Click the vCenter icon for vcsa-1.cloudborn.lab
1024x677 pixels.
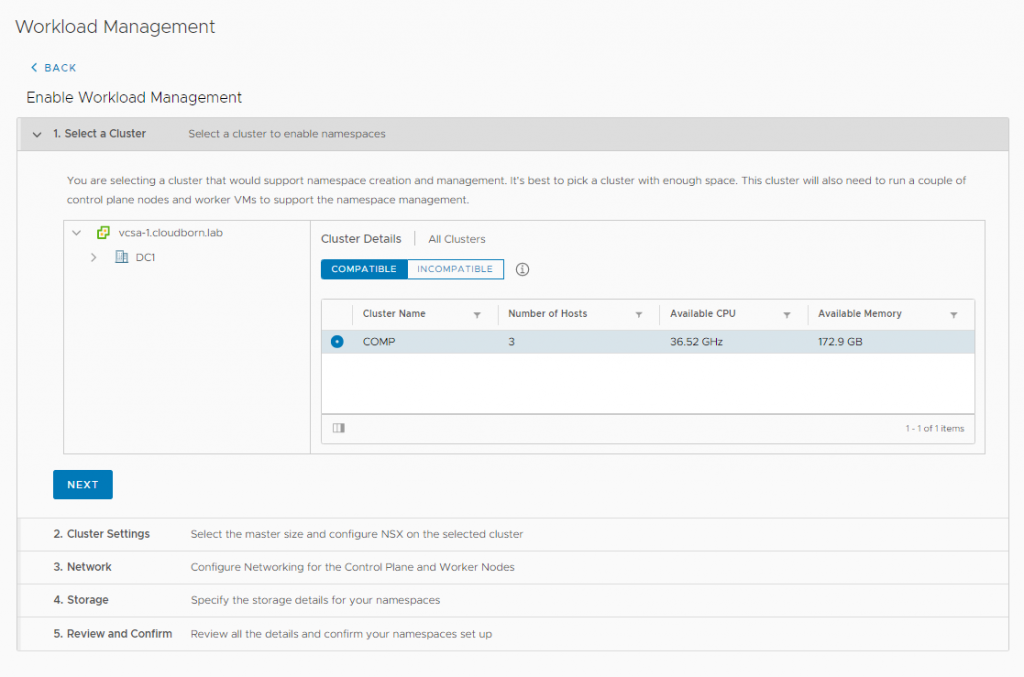click(103, 232)
